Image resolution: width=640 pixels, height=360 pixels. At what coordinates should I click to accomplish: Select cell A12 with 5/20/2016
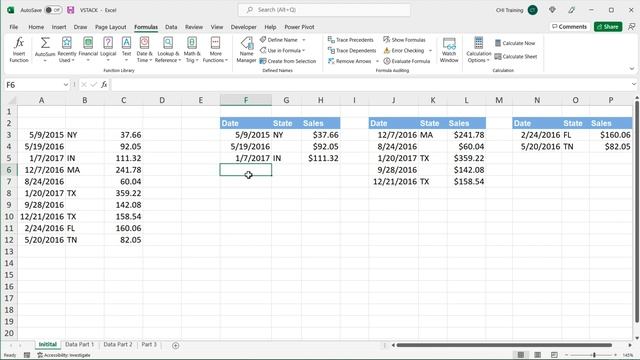pos(41,240)
